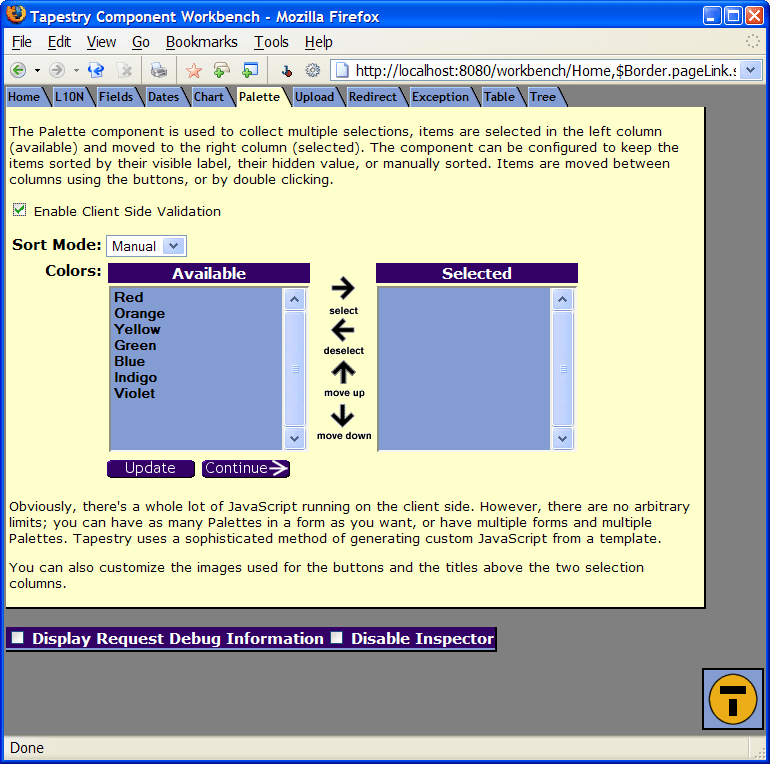This screenshot has height=764, width=770.
Task: Open the Tools menu
Action: [x=271, y=42]
